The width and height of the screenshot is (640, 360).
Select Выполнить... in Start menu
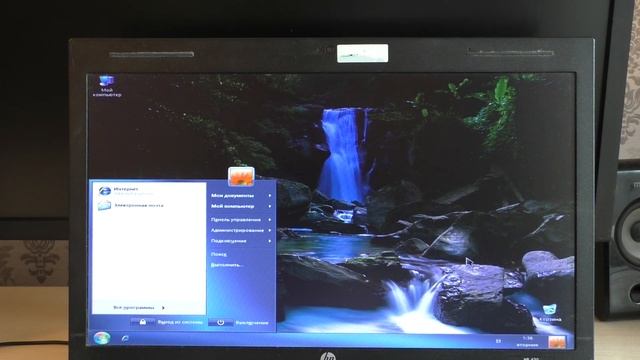[x=227, y=265]
